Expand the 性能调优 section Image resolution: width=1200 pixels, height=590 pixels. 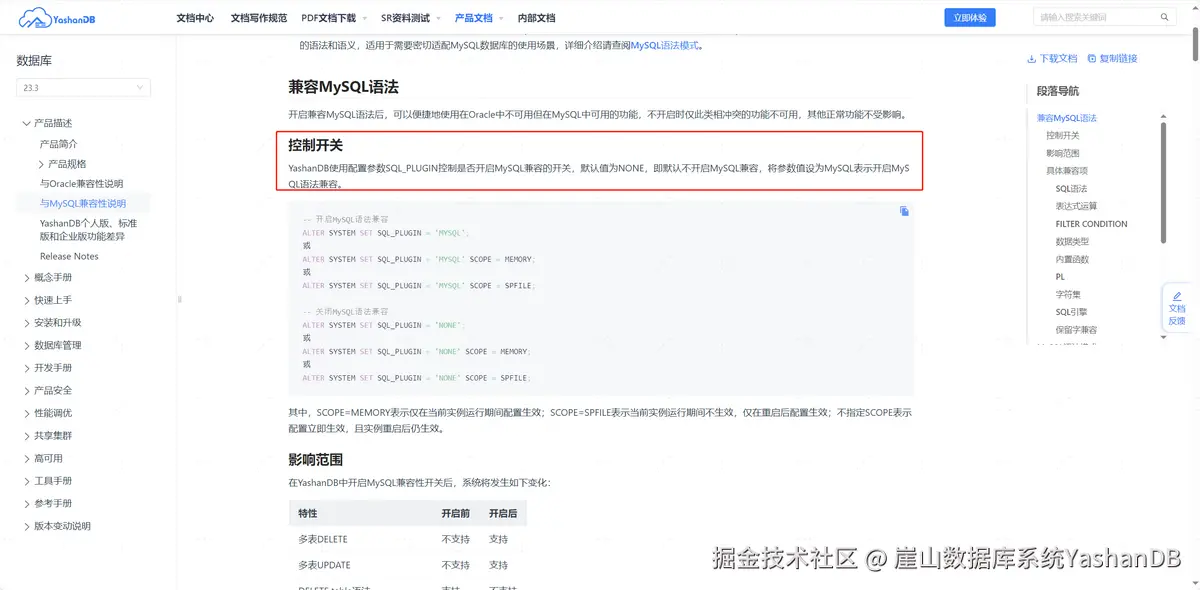coord(27,413)
